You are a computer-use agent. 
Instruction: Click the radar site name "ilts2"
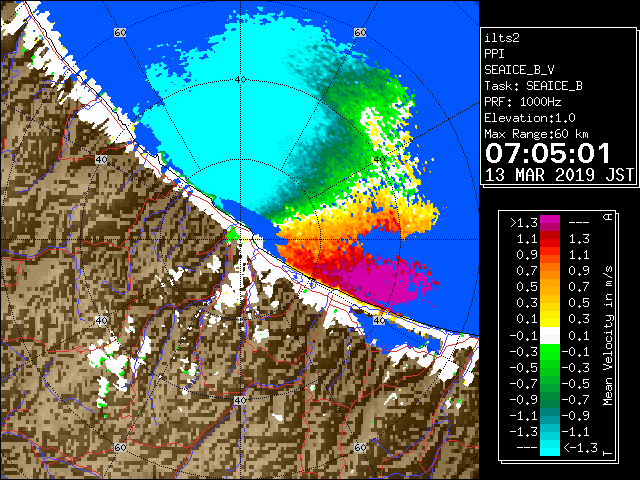502,38
